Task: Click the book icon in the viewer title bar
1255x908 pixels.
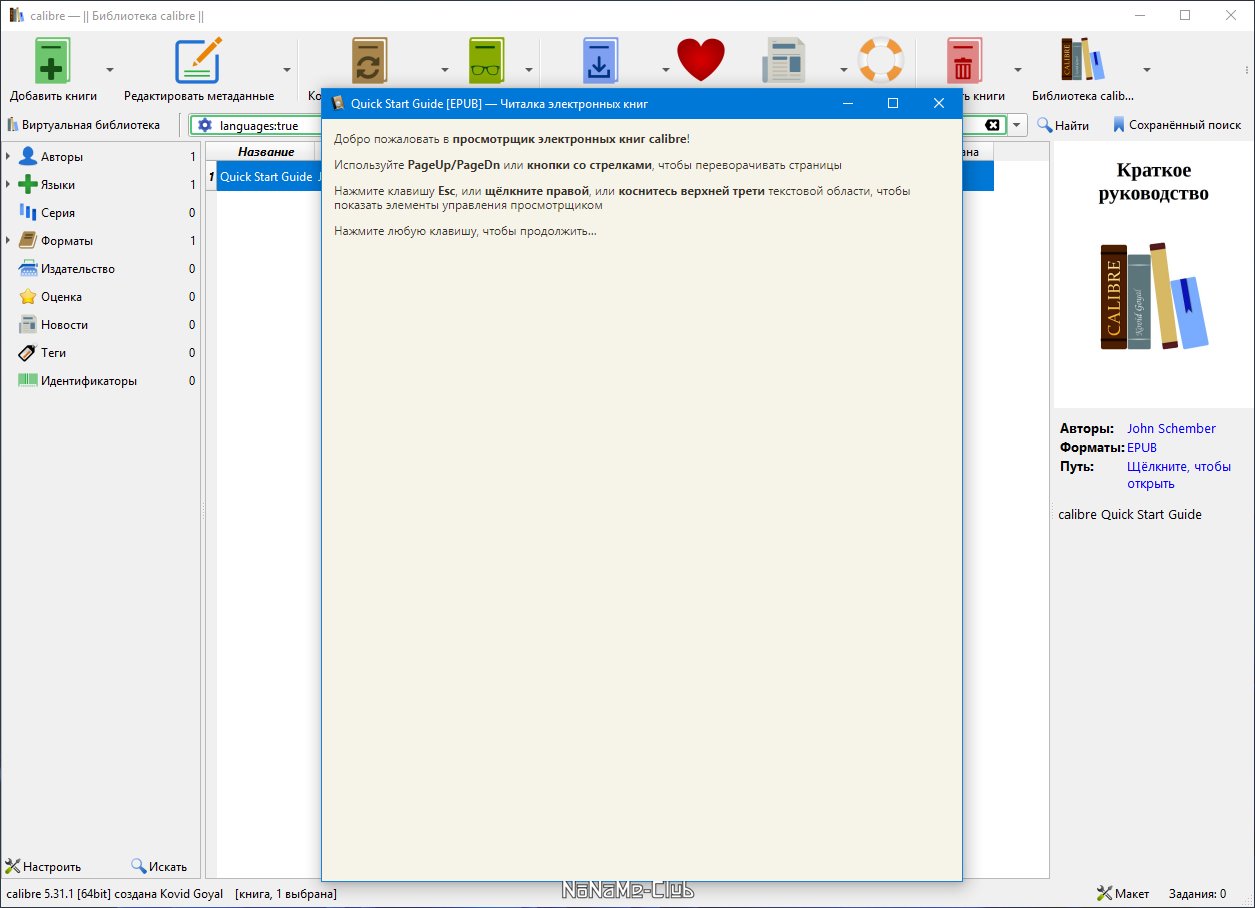Action: (338, 103)
